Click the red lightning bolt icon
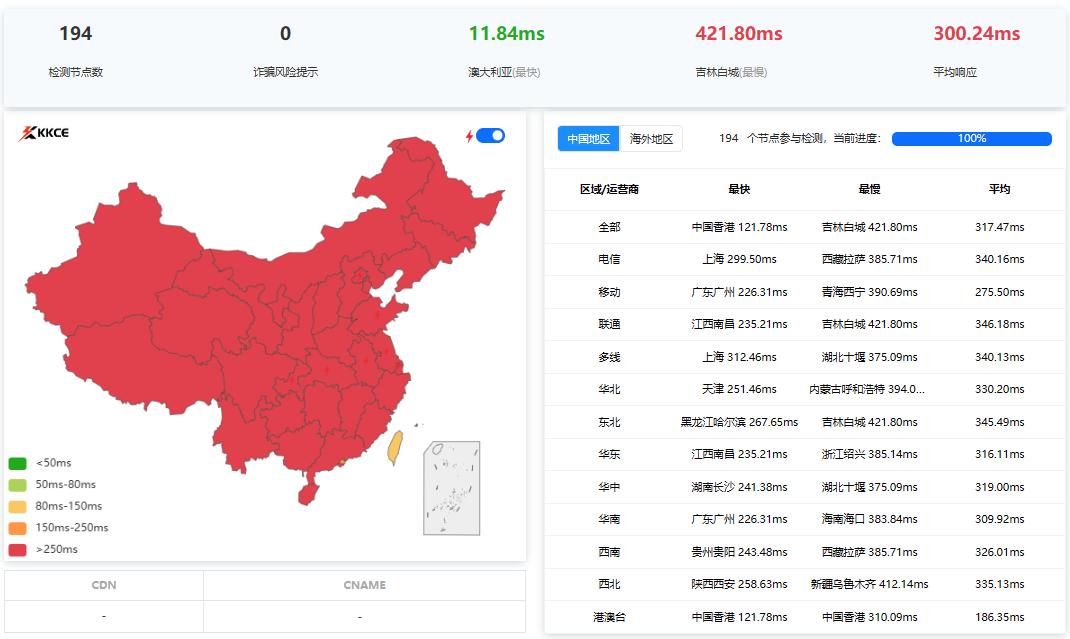The height and width of the screenshot is (639, 1070). [469, 136]
